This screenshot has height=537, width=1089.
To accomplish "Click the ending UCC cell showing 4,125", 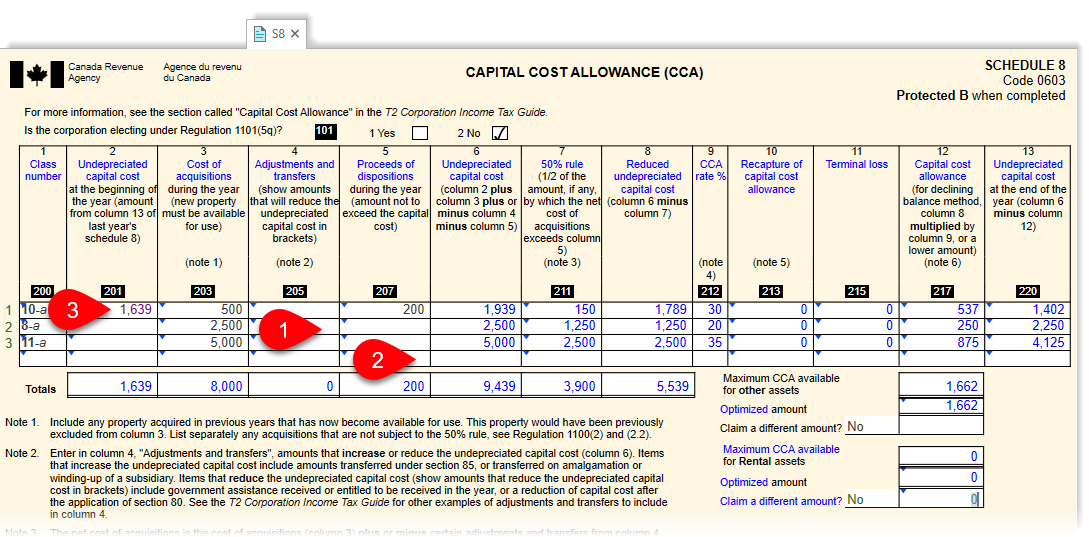I will click(x=1027, y=342).
